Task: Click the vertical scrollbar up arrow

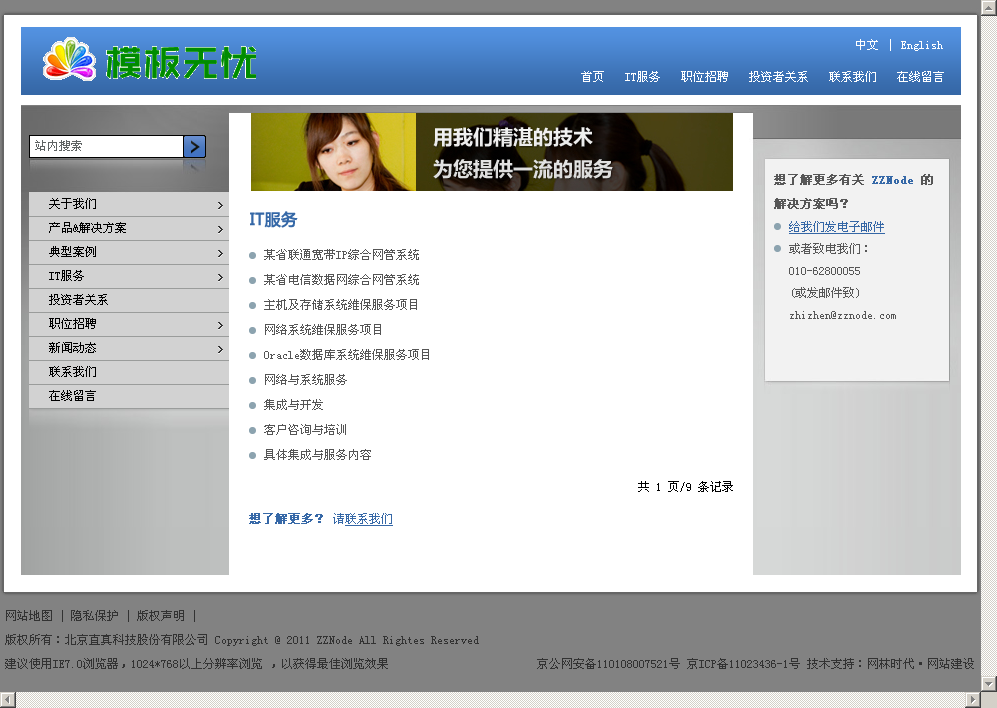Action: (988, 7)
